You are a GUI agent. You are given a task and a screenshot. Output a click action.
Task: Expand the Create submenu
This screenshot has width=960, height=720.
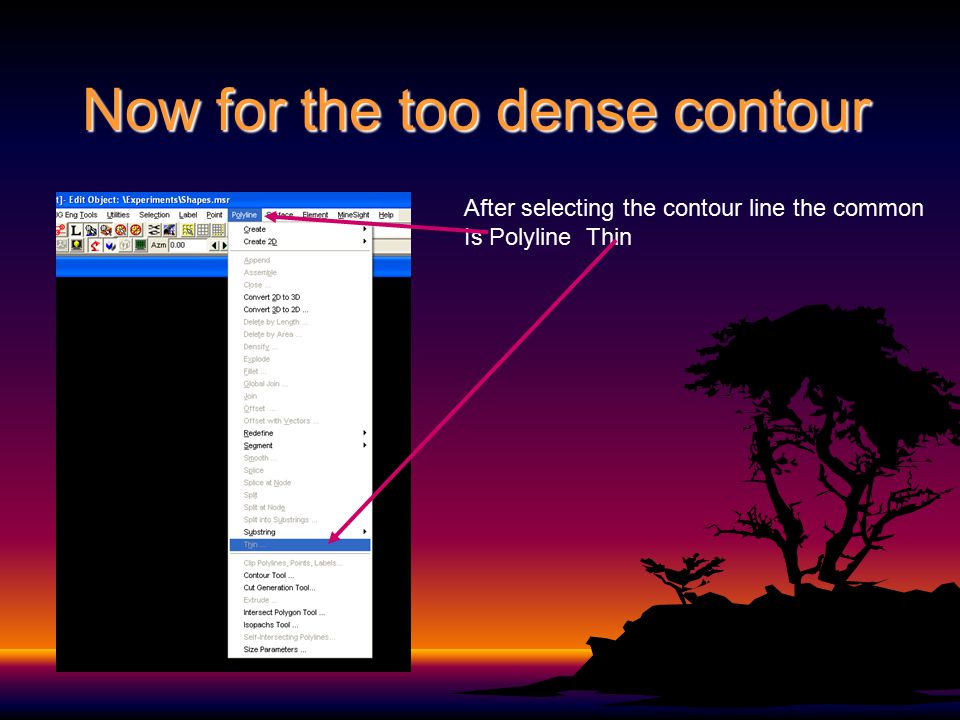click(x=300, y=229)
